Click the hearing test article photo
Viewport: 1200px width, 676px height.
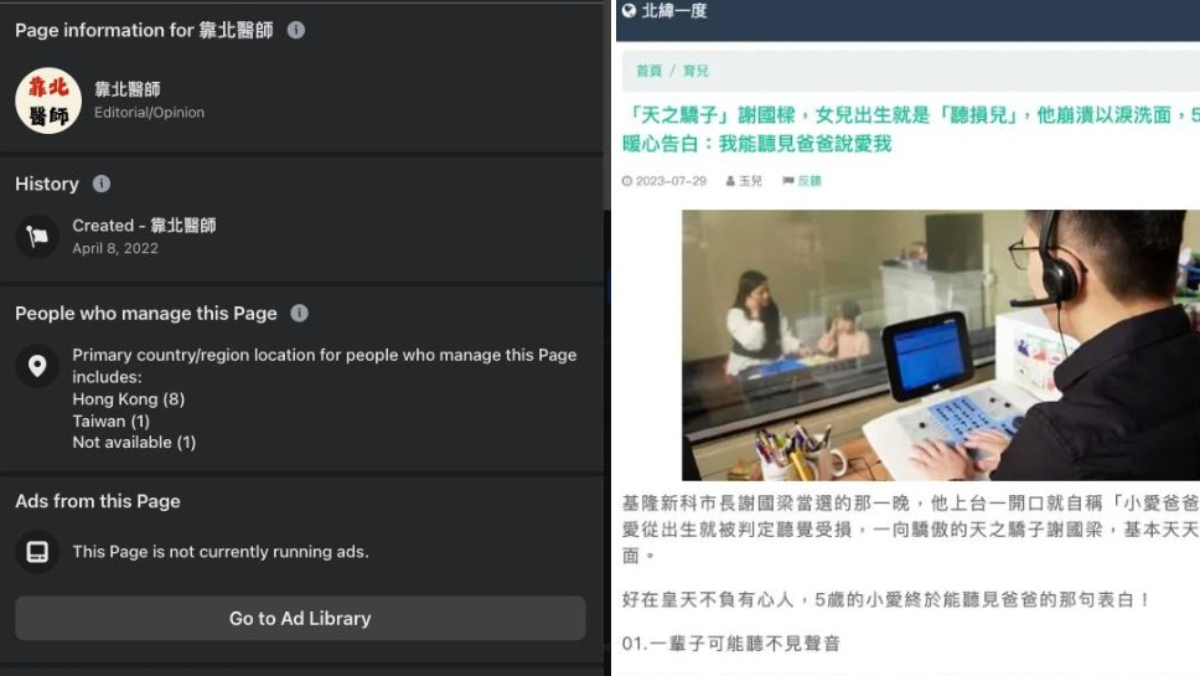click(941, 344)
